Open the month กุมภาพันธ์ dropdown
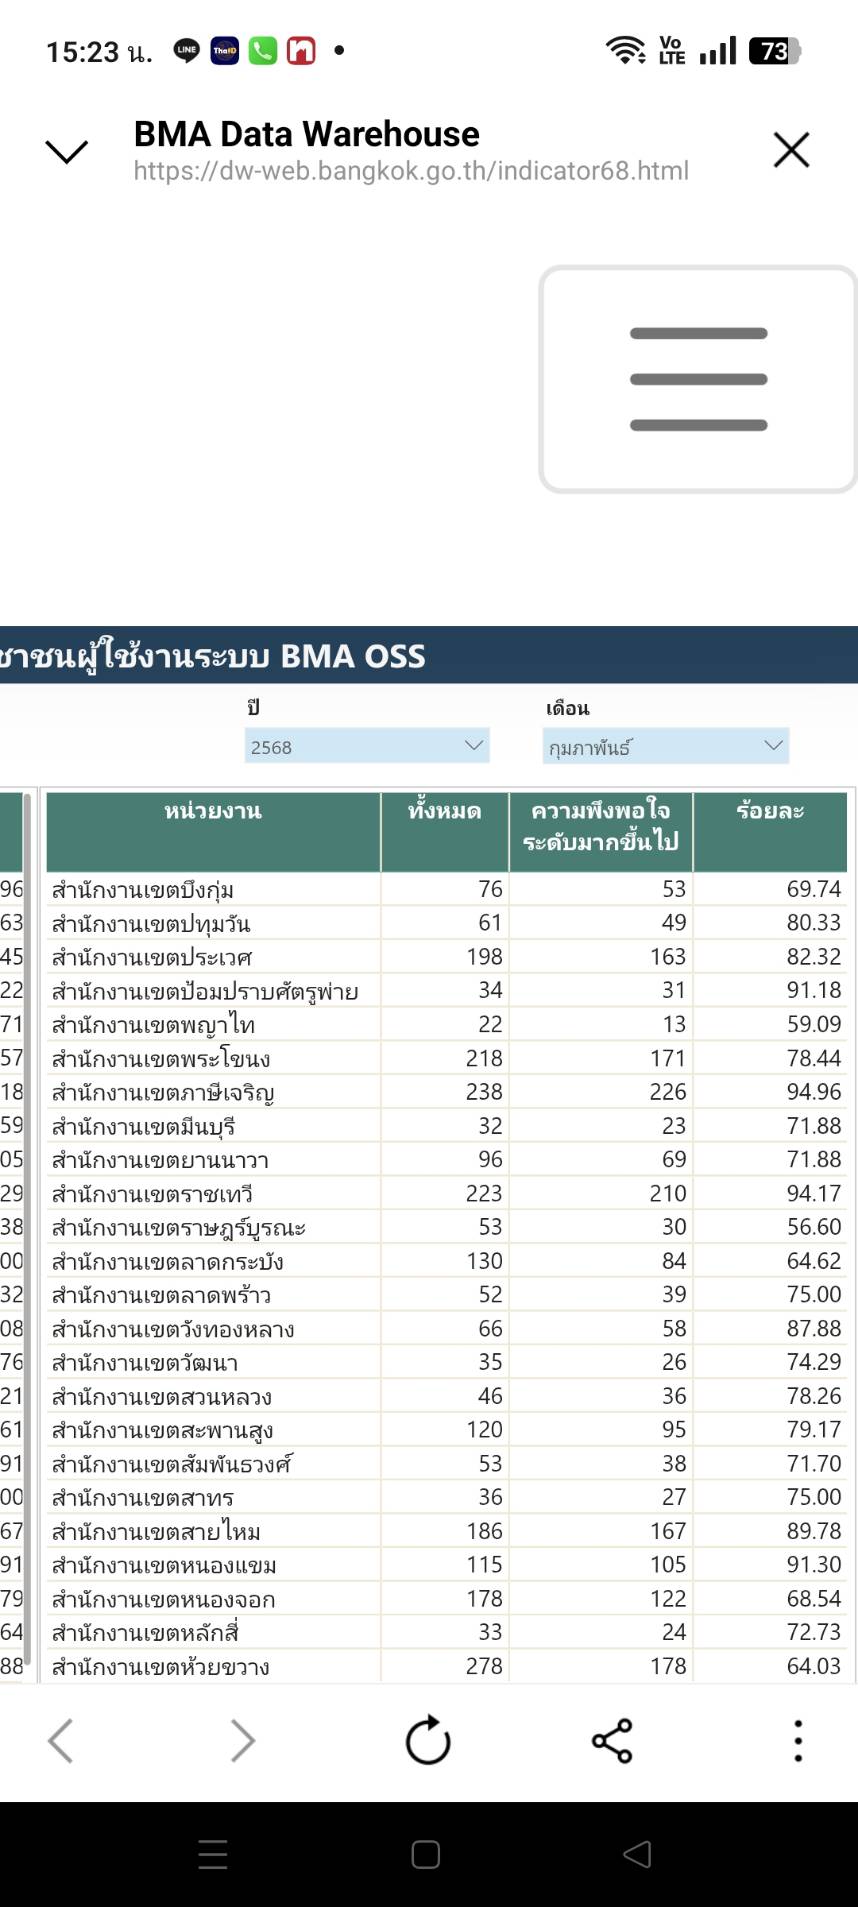The image size is (858, 1907). 666,746
